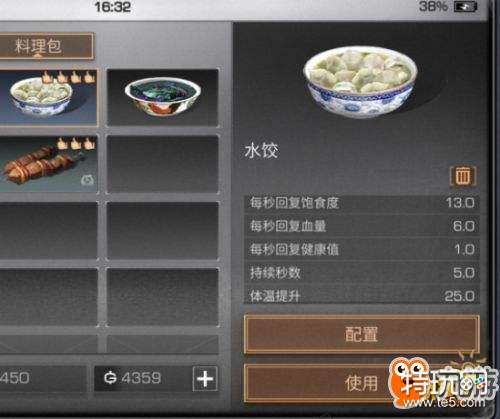Click the 持续秒数 duration stat row
The width and height of the screenshot is (500, 419).
tap(362, 273)
